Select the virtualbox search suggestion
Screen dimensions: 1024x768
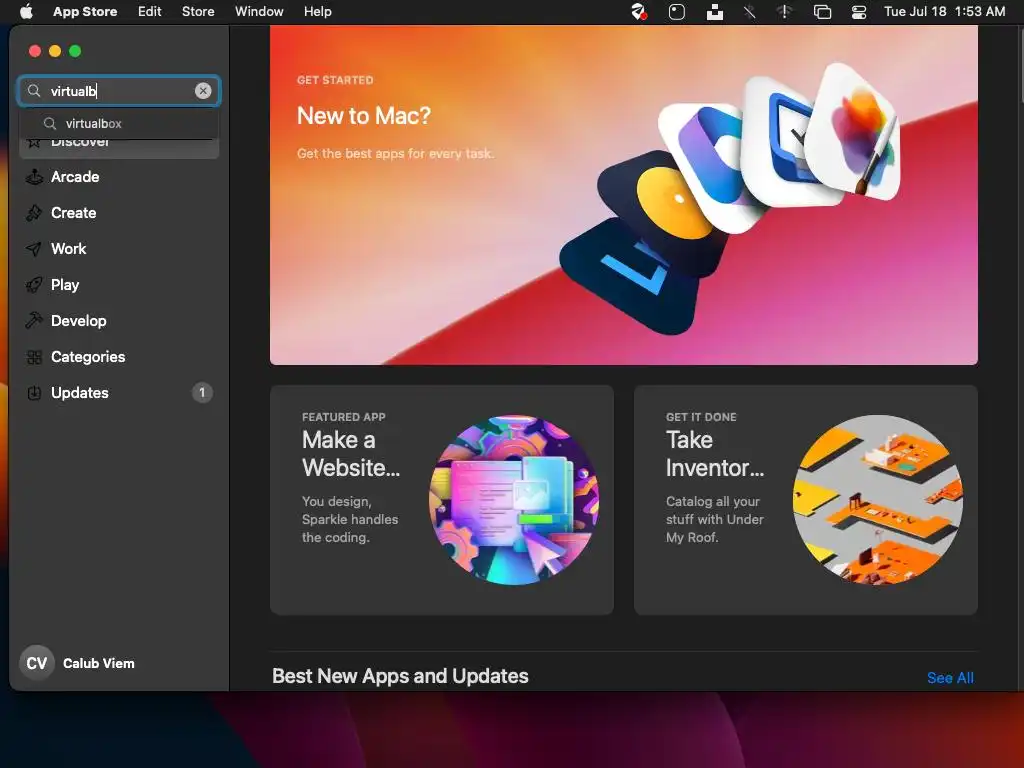(x=119, y=123)
